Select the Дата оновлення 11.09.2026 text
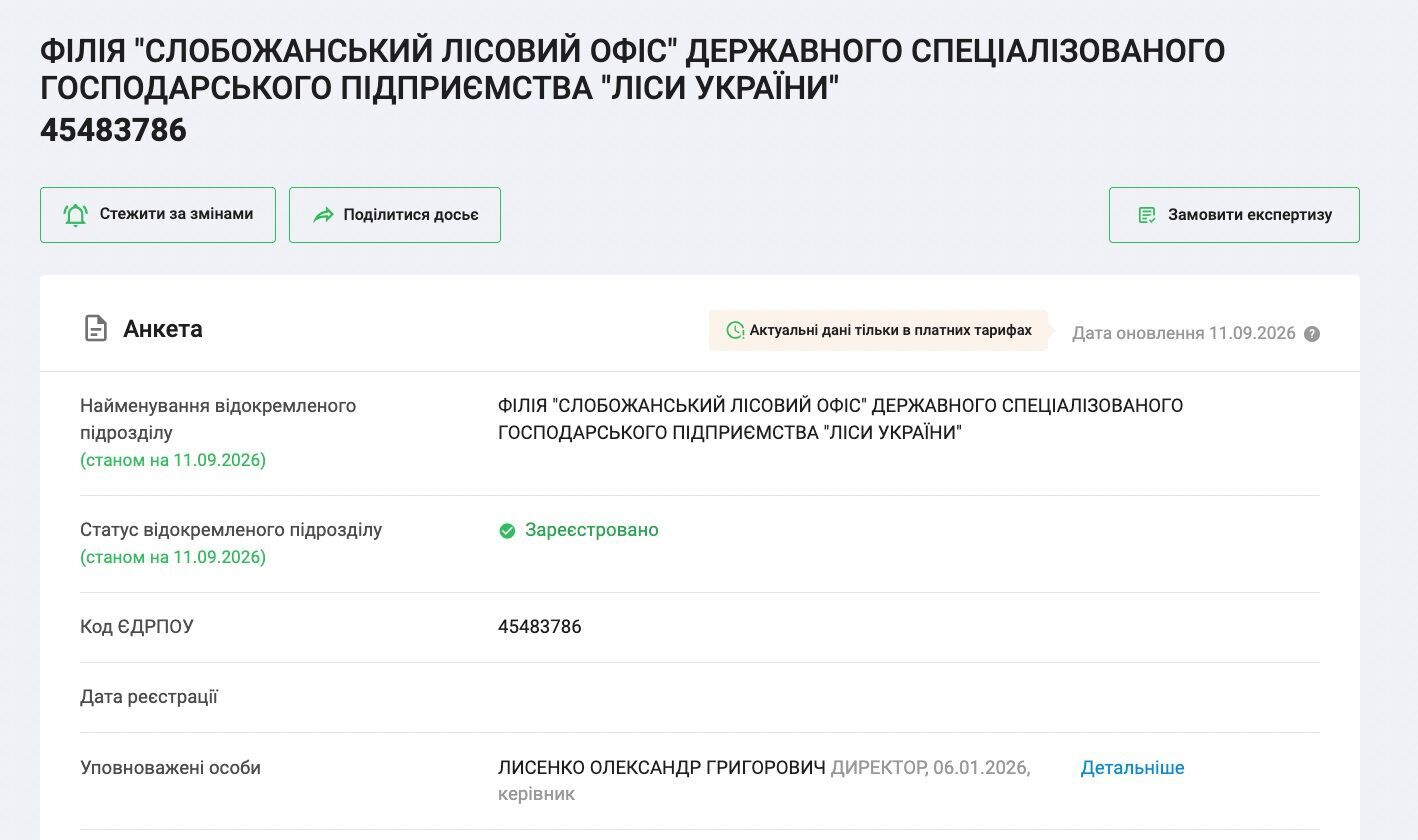The width and height of the screenshot is (1418, 840). pyautogui.click(x=1184, y=333)
